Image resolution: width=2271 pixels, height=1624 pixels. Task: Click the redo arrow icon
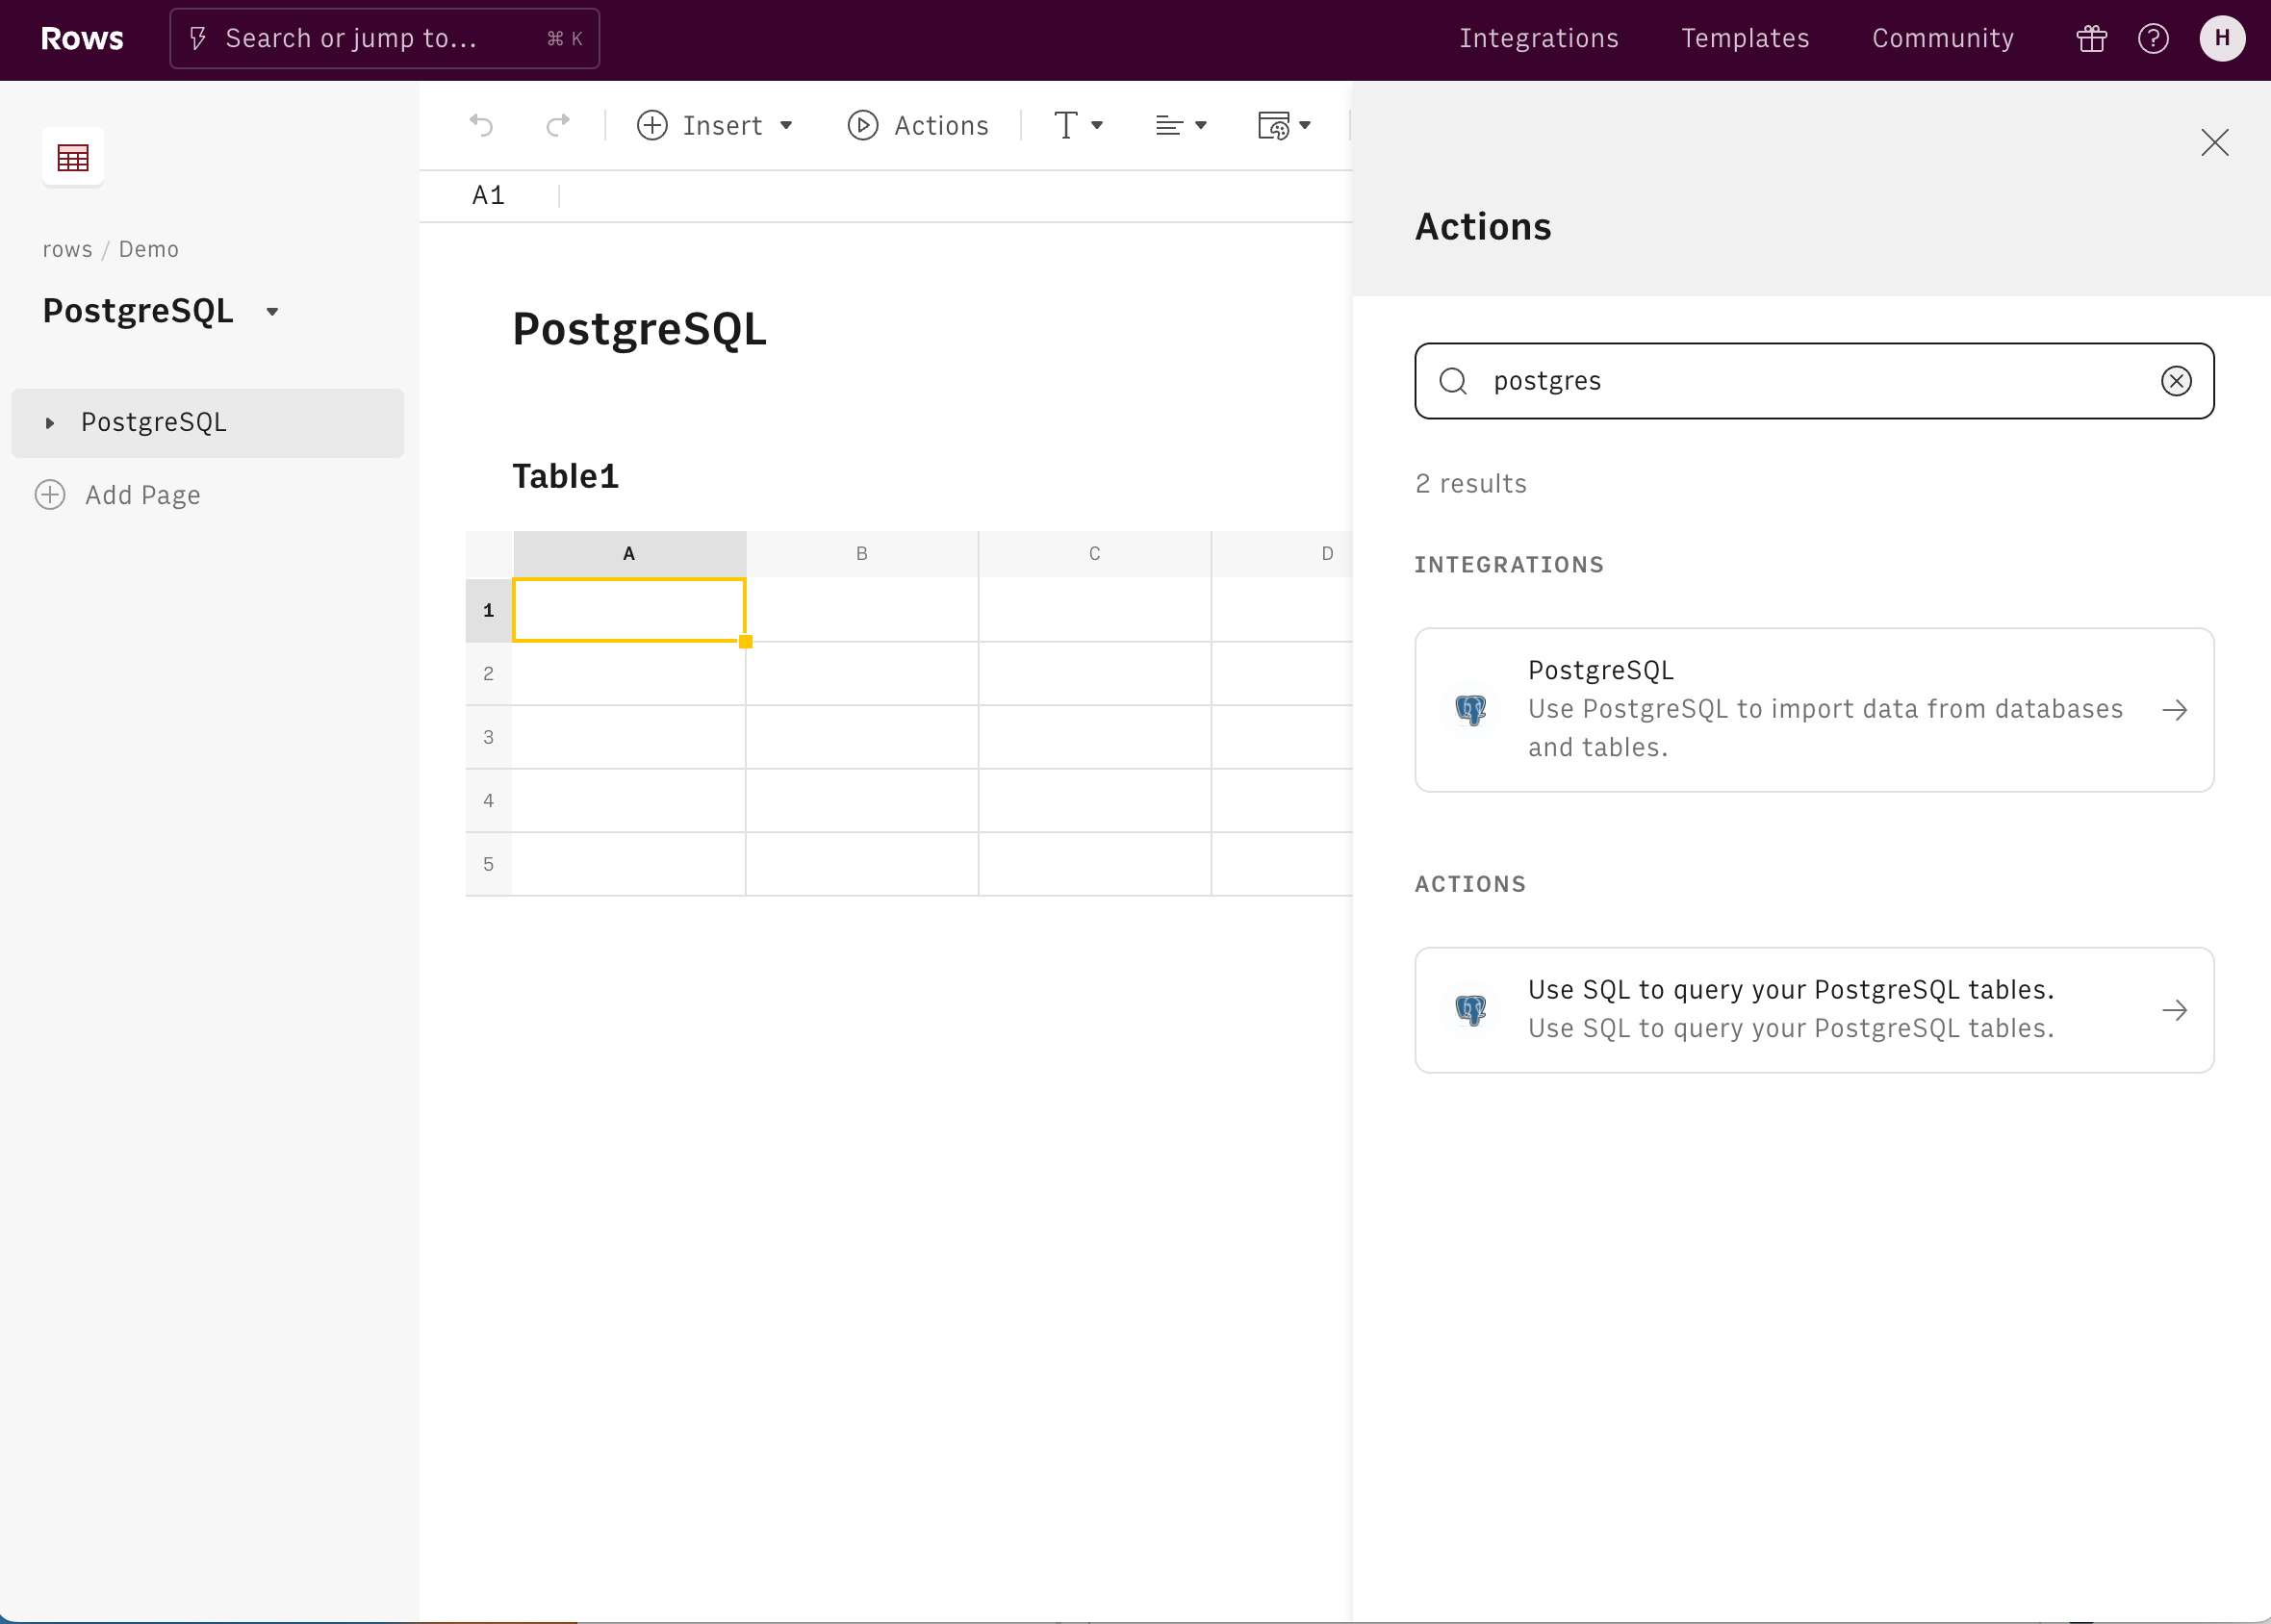click(x=557, y=125)
